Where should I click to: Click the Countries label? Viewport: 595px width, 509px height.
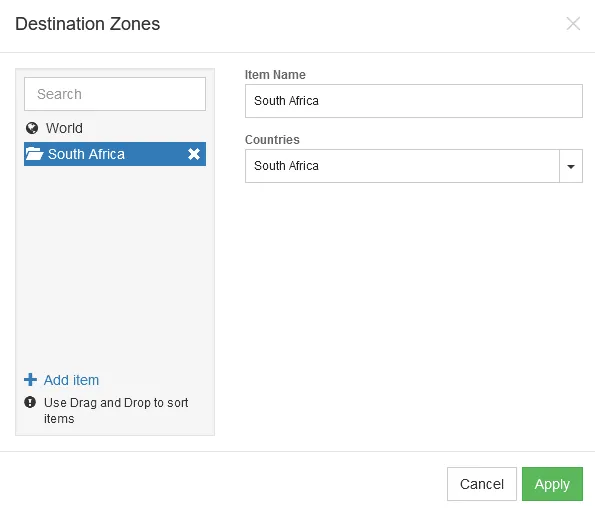272,140
